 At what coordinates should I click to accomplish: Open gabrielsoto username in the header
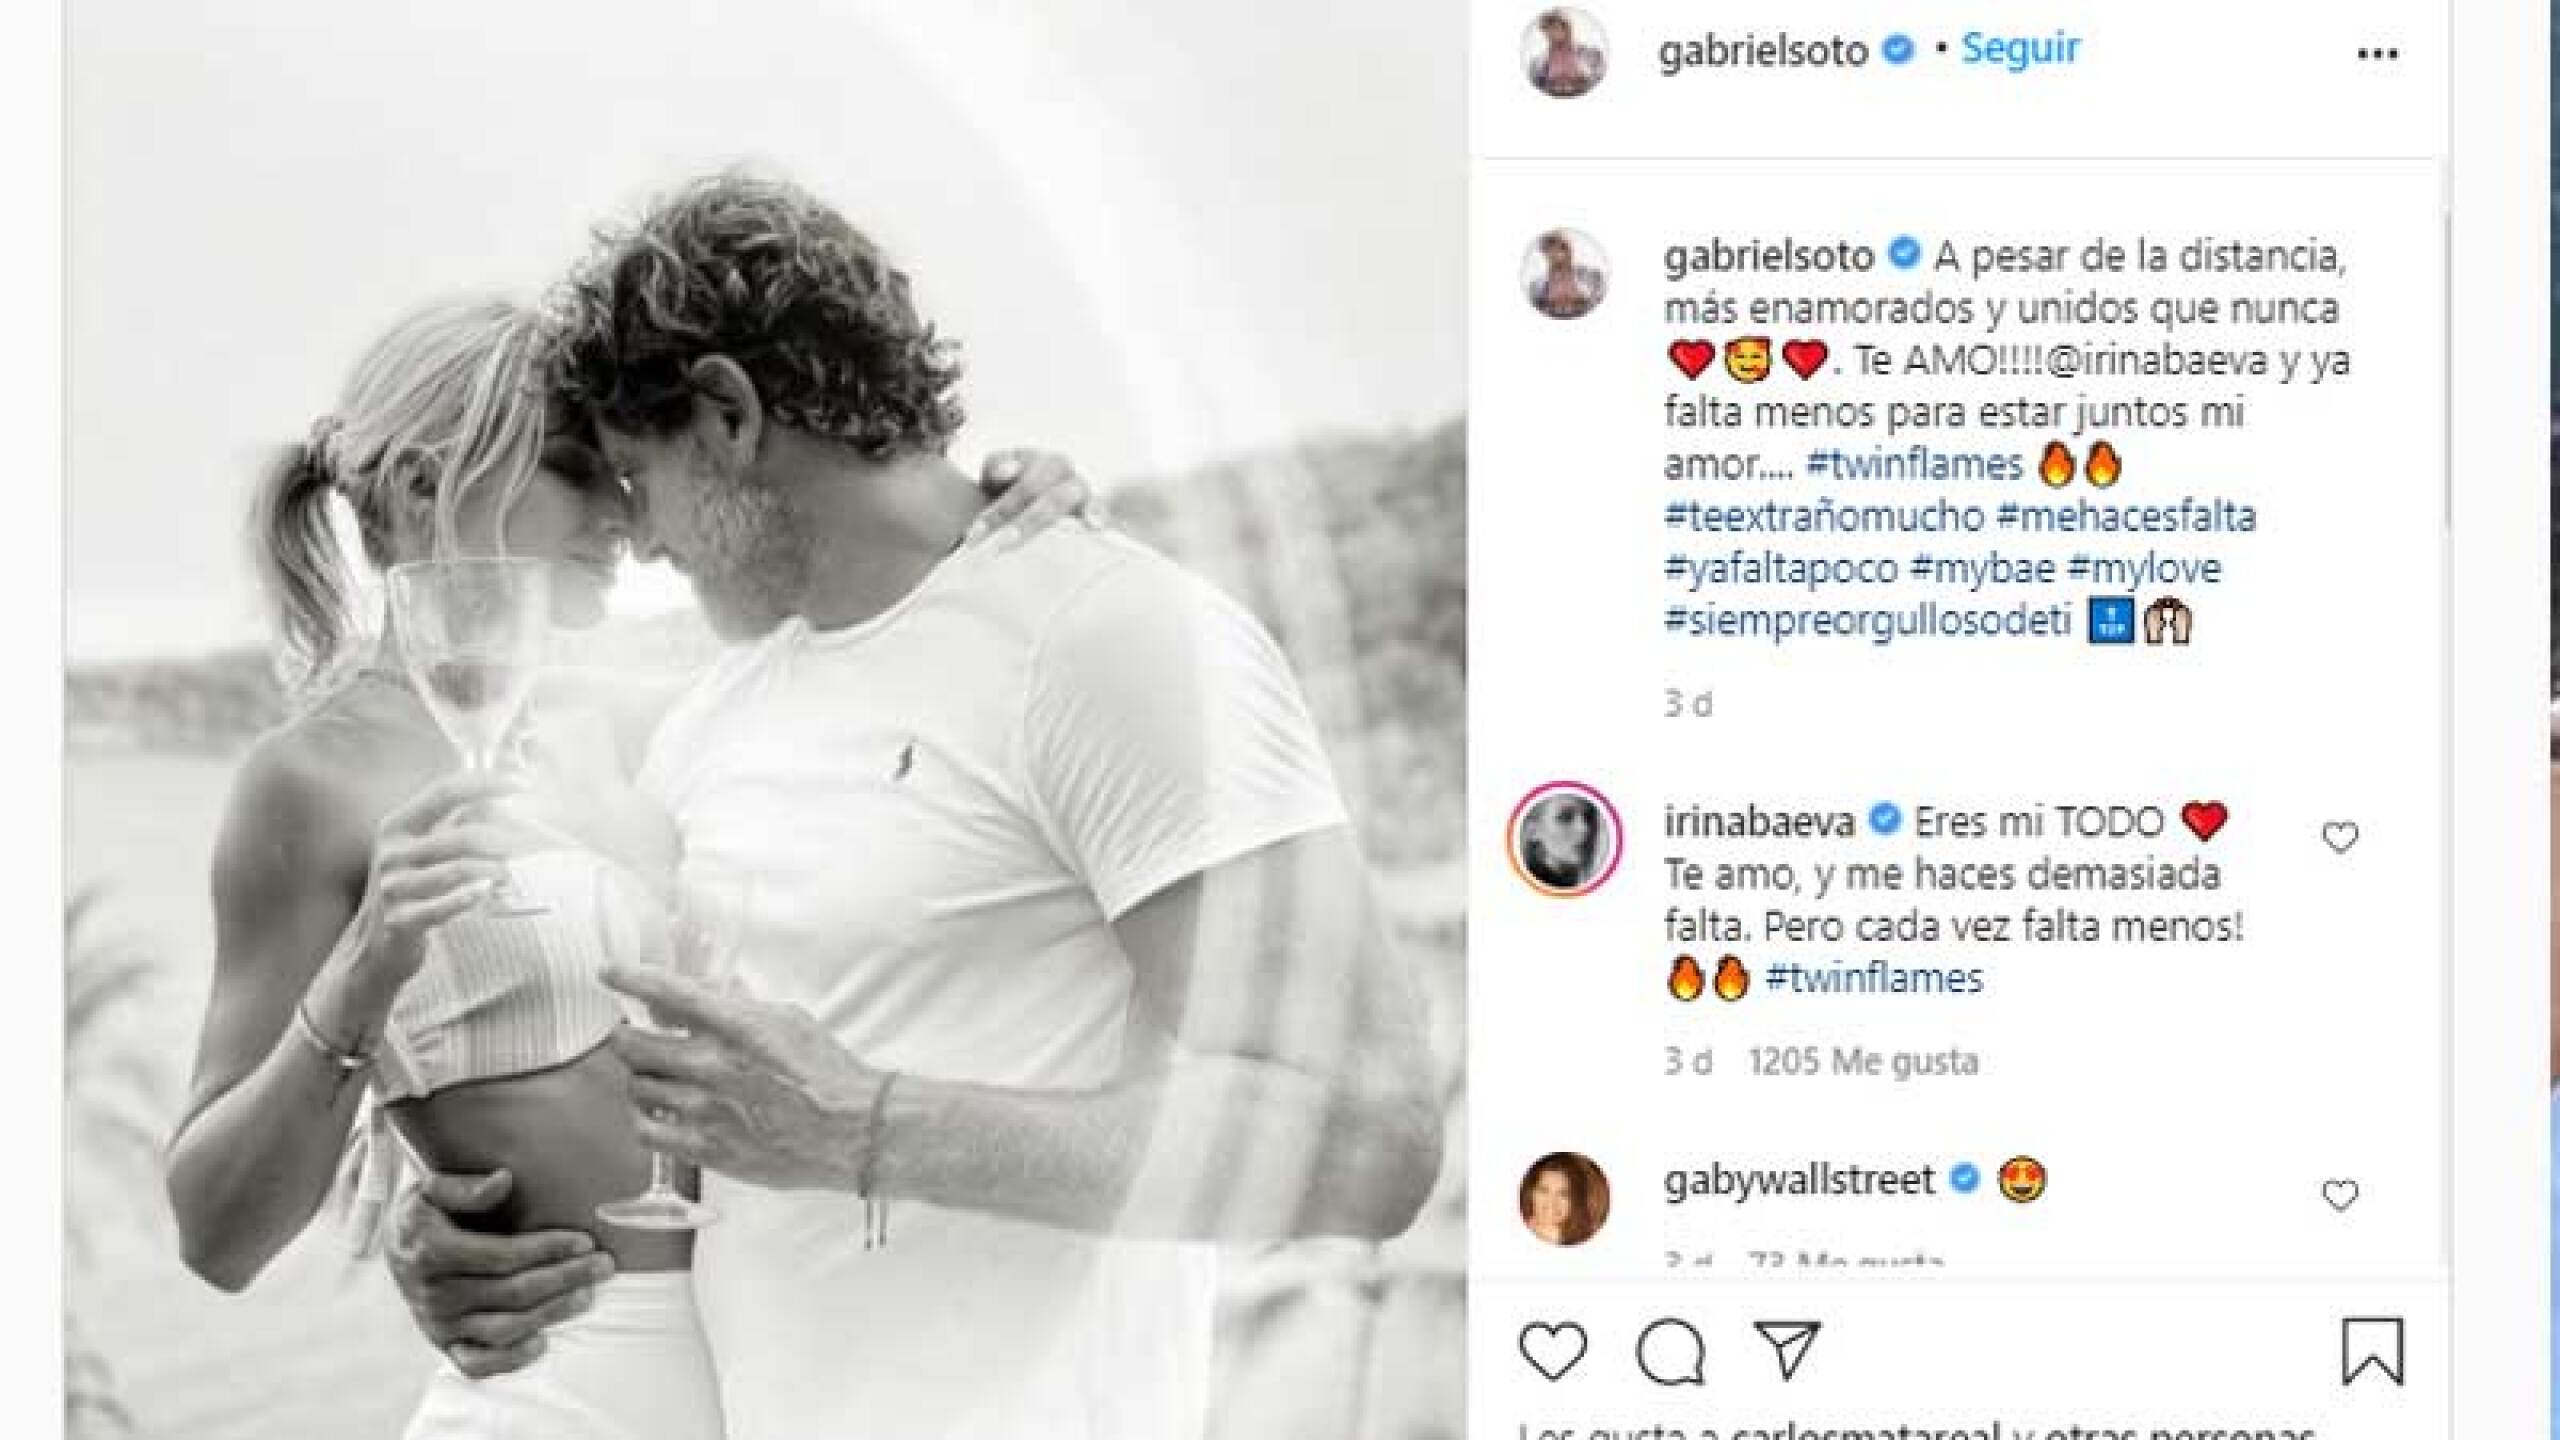[x=1763, y=50]
